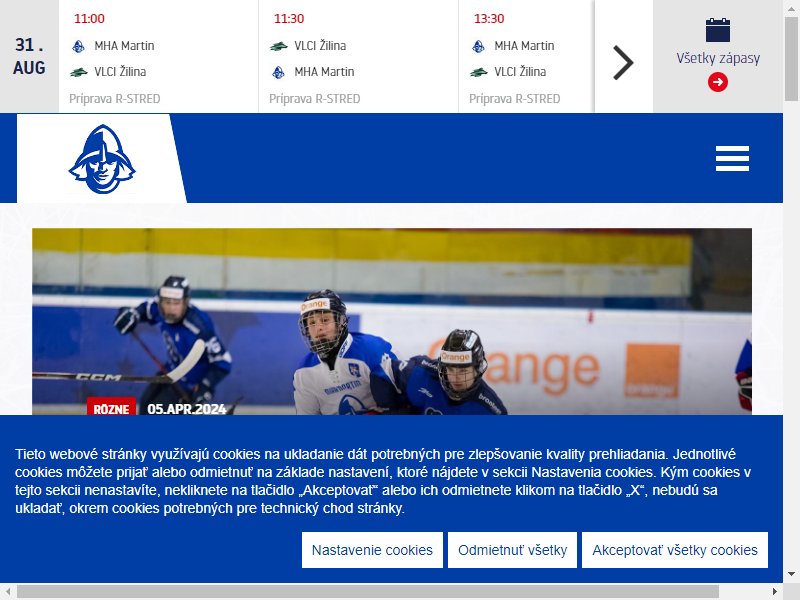Image resolution: width=800 pixels, height=600 pixels.
Task: Open Nastavenie cookies settings
Action: click(372, 550)
